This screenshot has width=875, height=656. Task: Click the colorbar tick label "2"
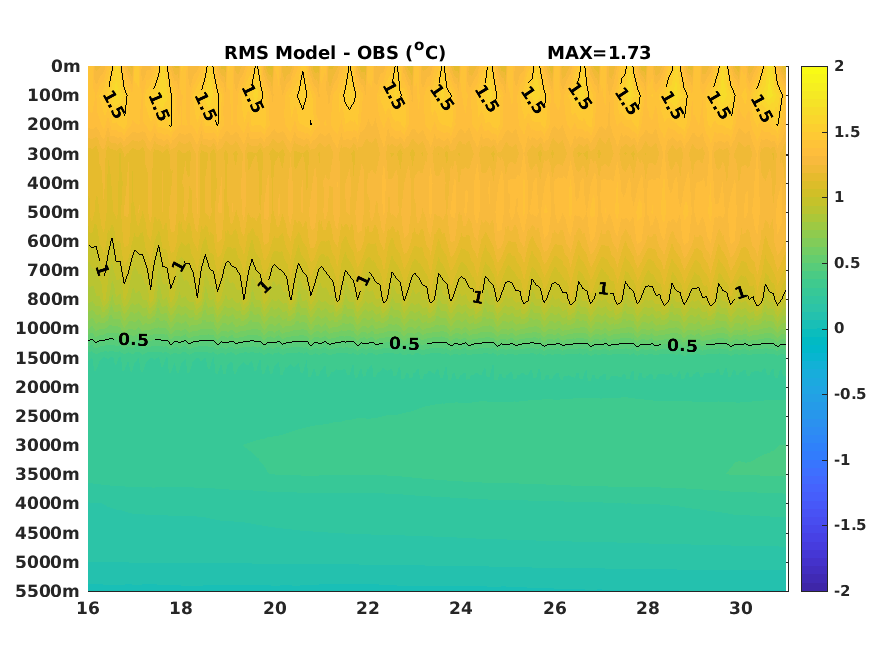(839, 66)
